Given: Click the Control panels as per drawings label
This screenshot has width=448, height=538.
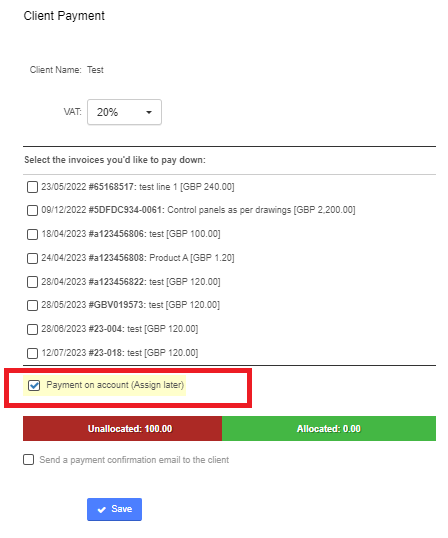Looking at the screenshot, I should [229, 210].
